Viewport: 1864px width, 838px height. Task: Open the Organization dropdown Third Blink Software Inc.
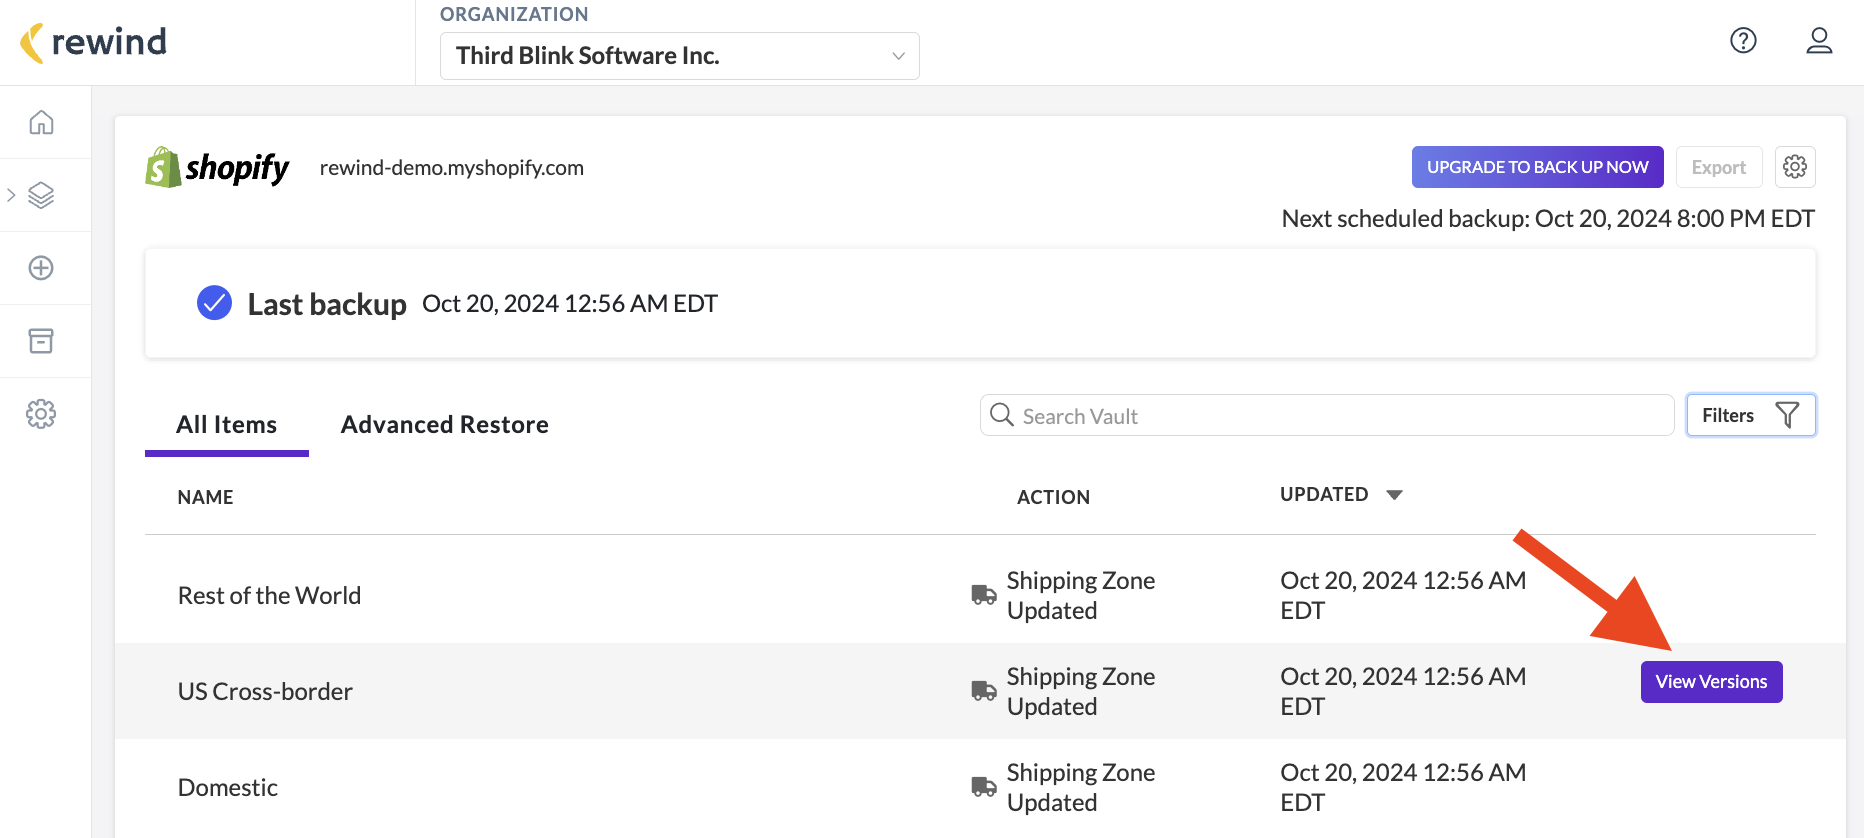pyautogui.click(x=680, y=56)
